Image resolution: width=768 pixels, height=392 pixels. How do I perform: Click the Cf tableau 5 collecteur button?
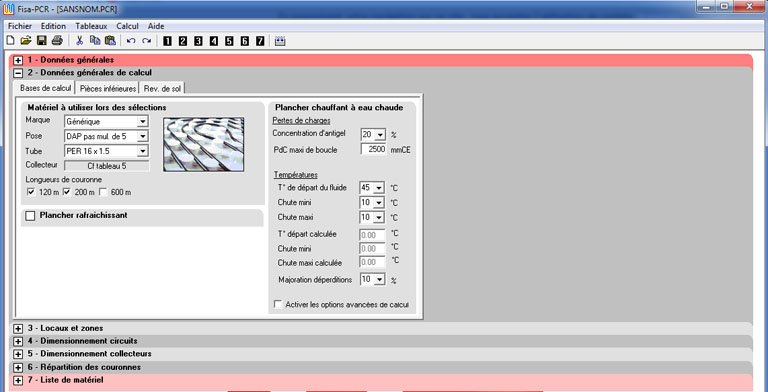pyautogui.click(x=107, y=166)
